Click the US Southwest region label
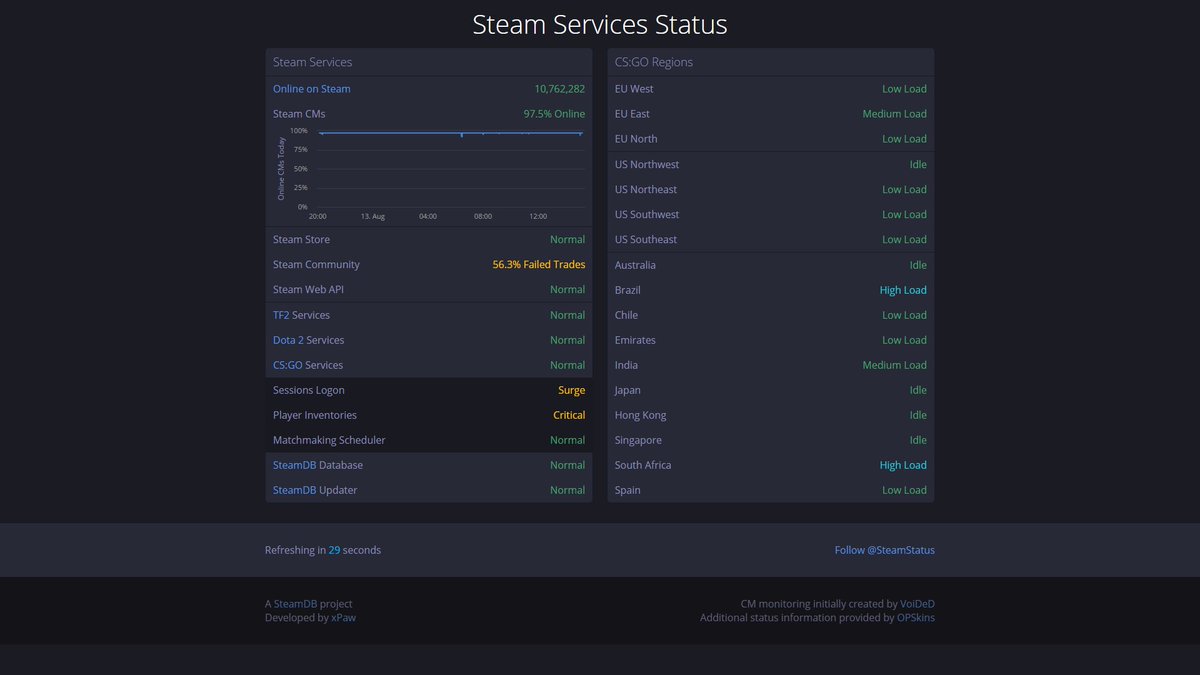The image size is (1200, 675). click(647, 215)
